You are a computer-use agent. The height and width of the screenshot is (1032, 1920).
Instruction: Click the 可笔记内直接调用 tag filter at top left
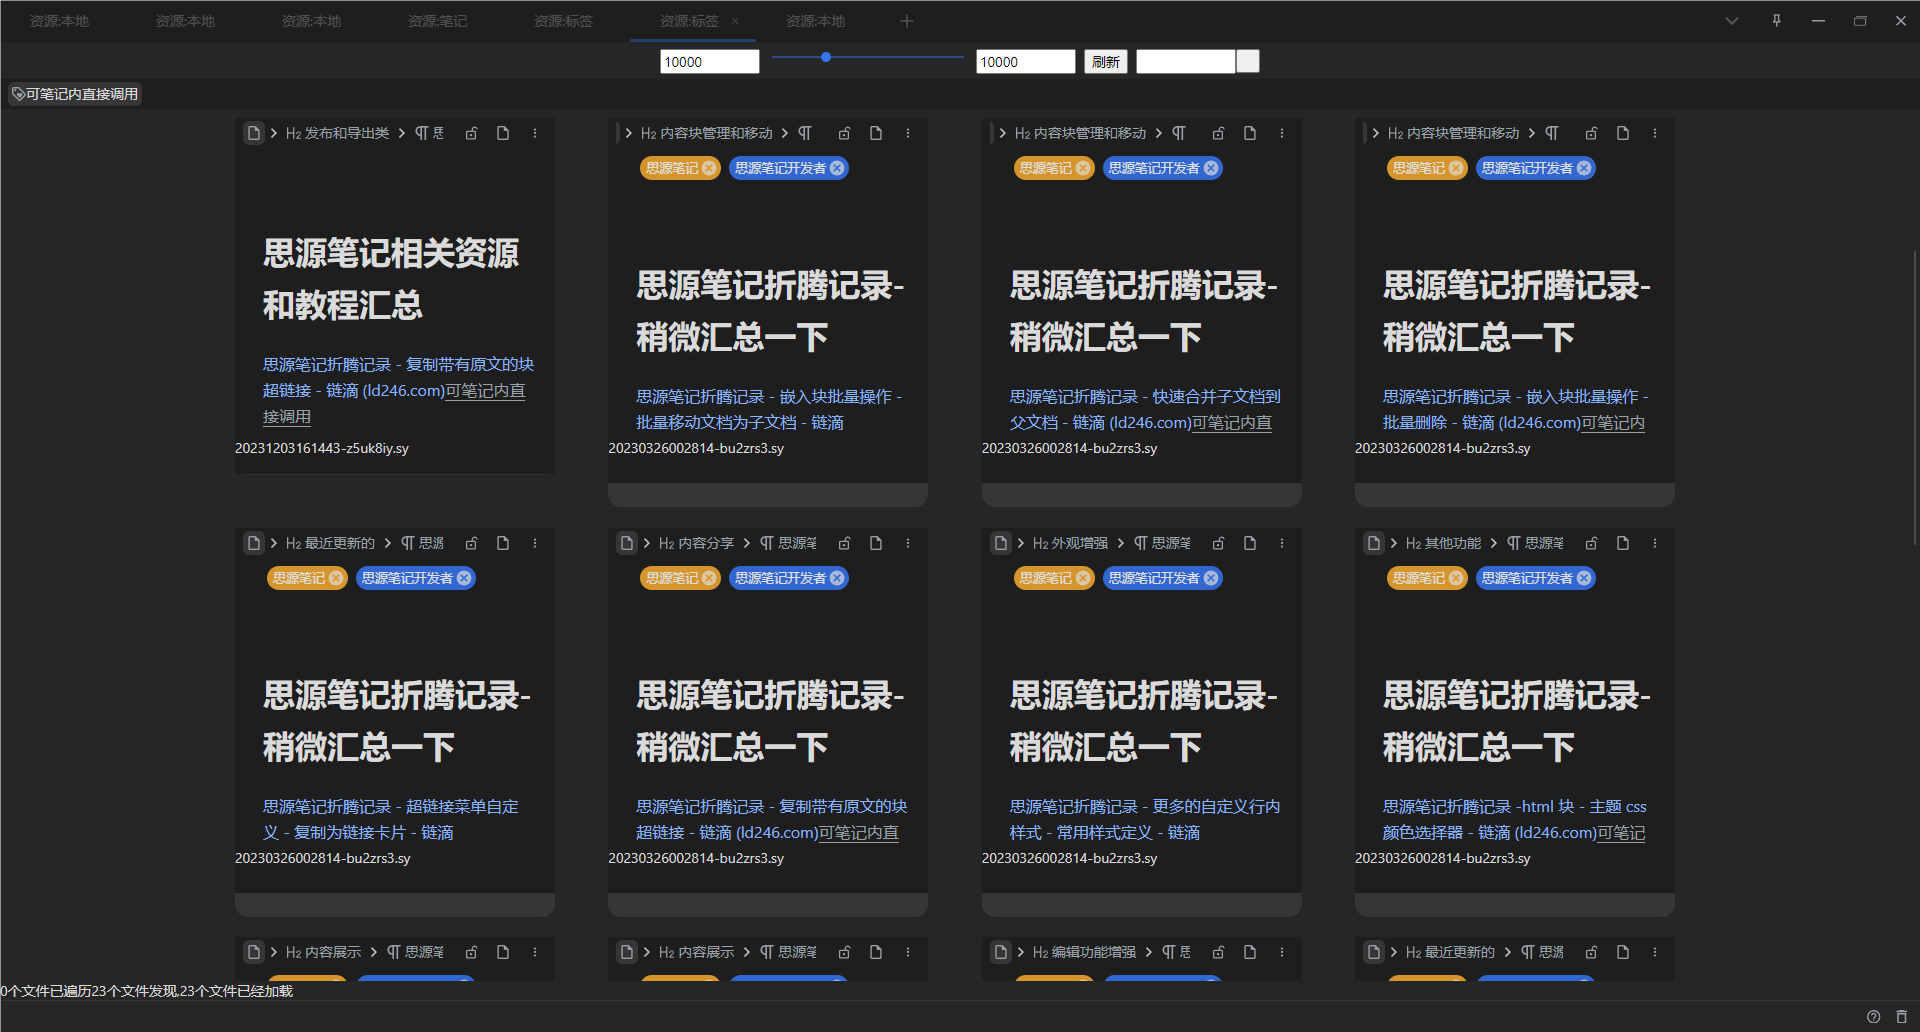[74, 93]
